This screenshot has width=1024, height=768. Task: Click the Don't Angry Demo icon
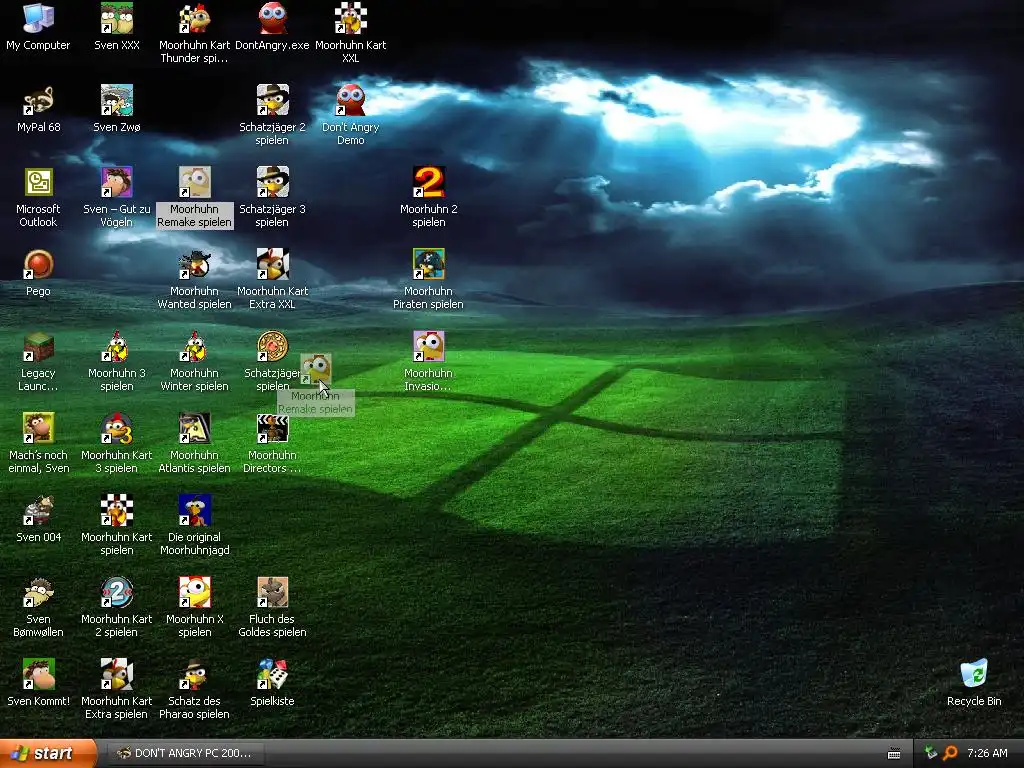click(x=351, y=101)
